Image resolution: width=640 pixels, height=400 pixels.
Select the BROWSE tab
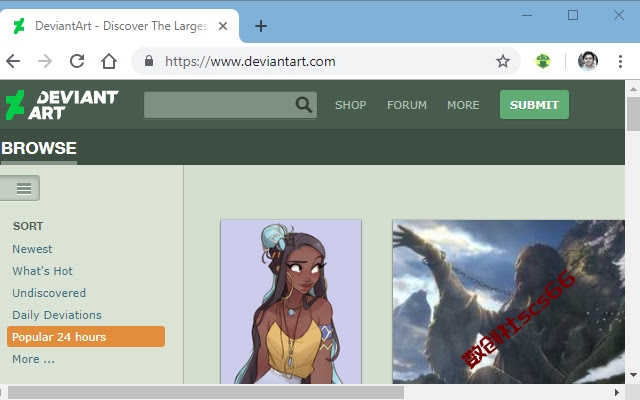39,148
